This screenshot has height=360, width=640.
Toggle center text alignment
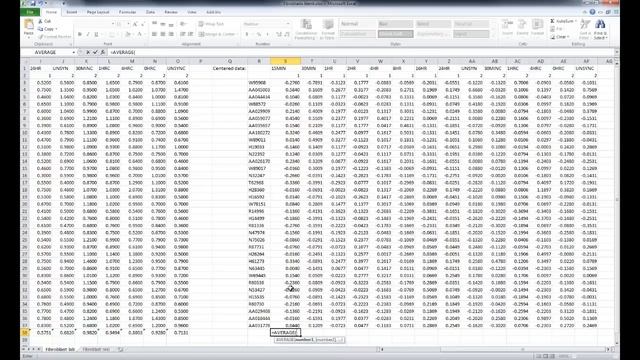[163, 34]
